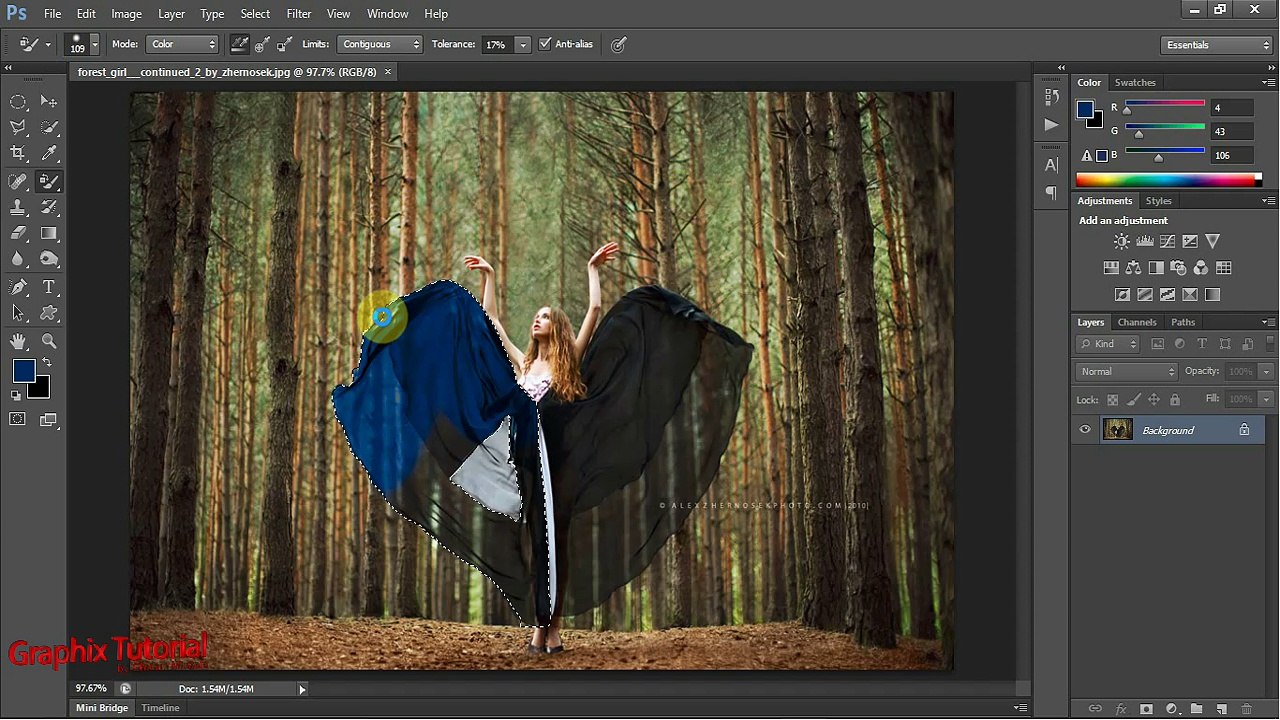
Task: Select the Pen tool
Action: pos(18,287)
